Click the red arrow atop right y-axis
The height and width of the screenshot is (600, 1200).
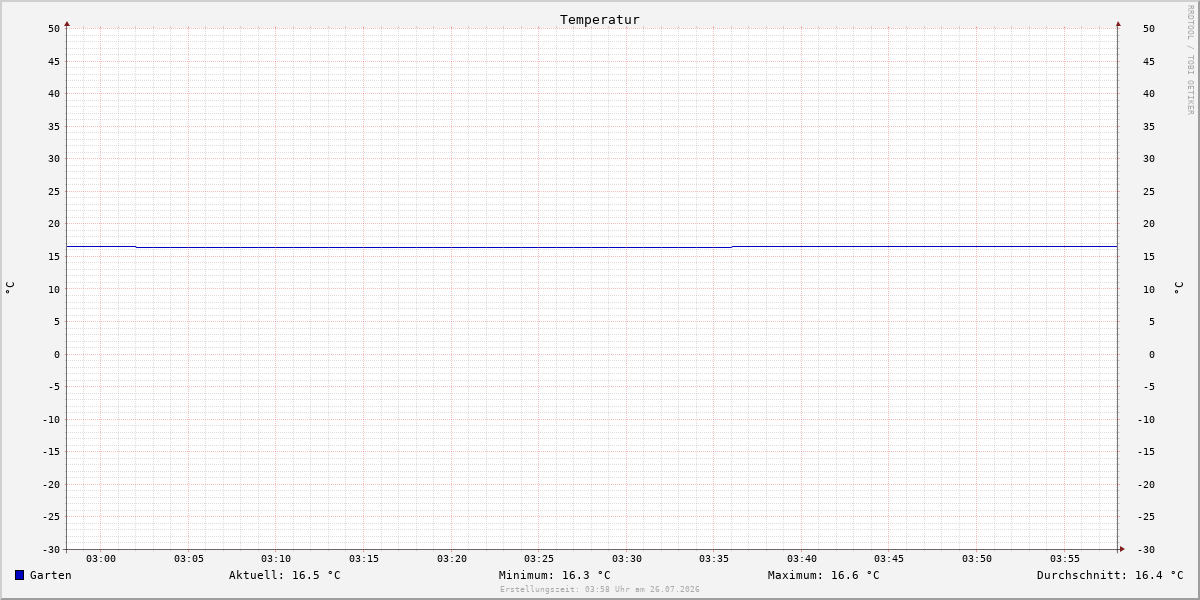pos(1118,23)
